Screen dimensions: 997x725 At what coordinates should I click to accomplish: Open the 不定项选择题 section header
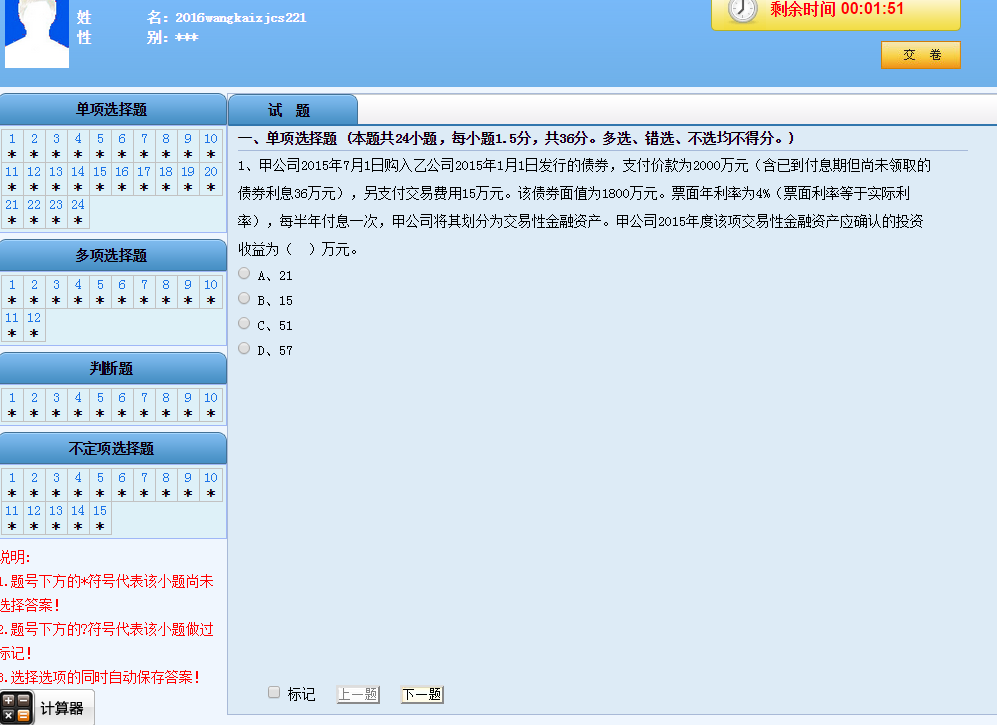coord(112,449)
